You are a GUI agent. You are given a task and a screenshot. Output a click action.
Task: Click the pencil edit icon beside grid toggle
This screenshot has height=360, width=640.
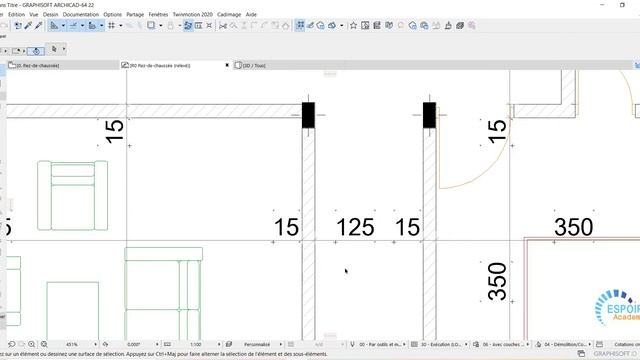[310, 25]
